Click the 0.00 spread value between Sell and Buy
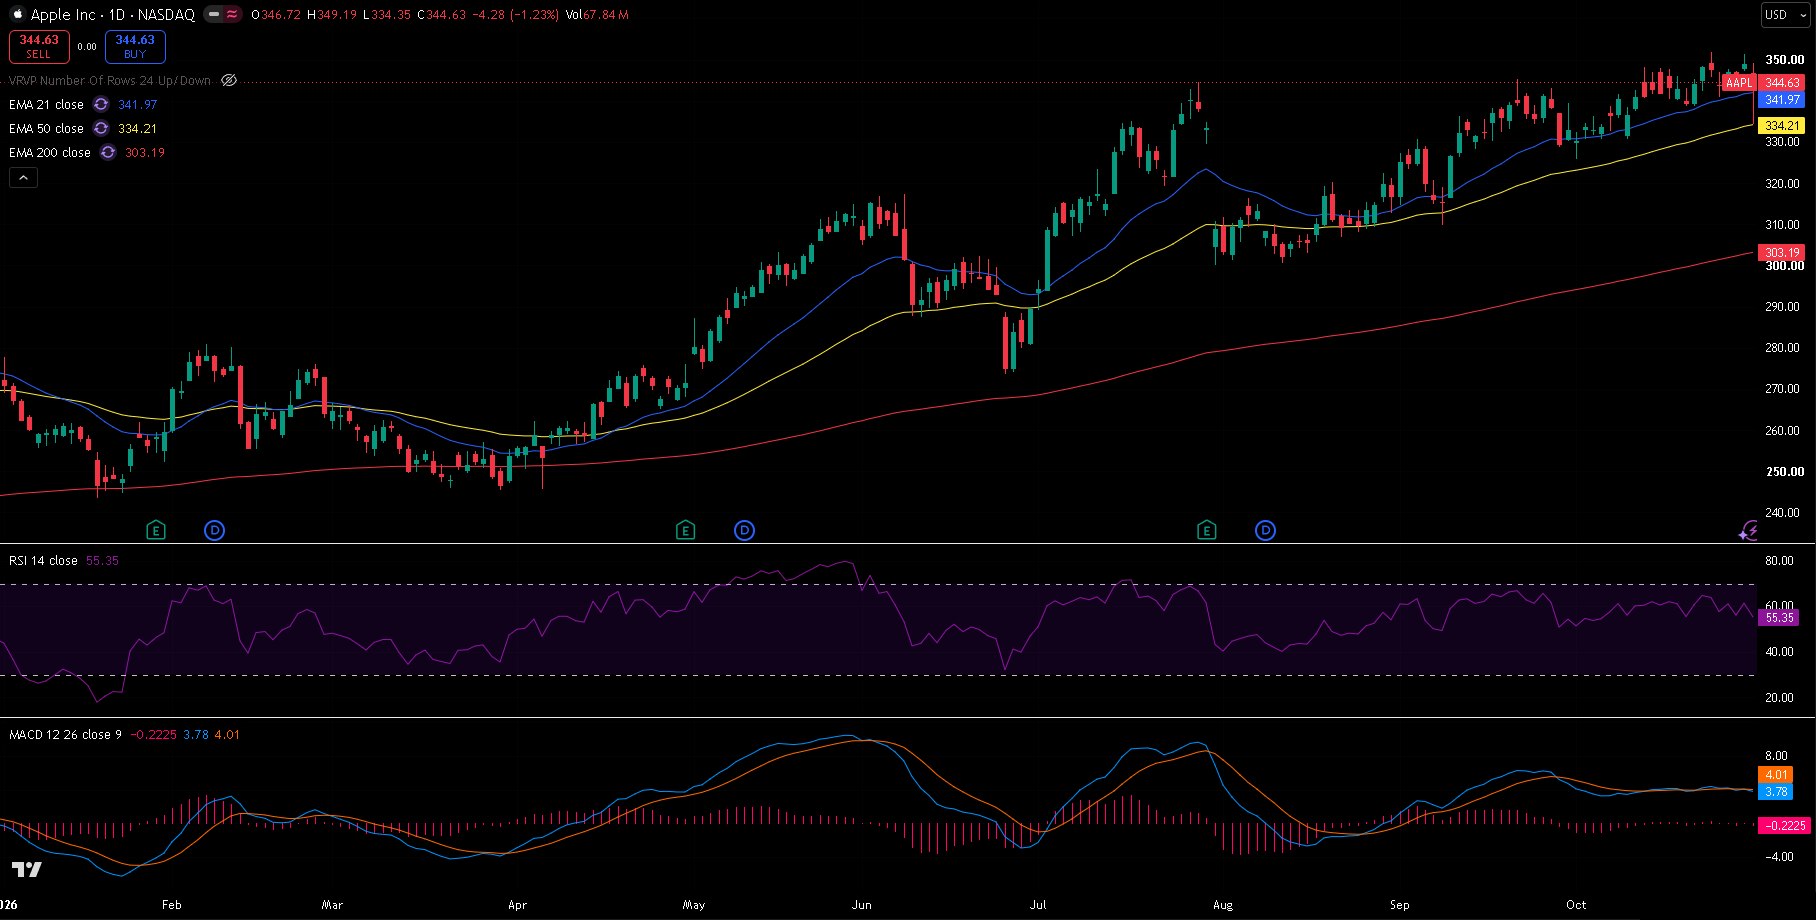The height and width of the screenshot is (920, 1816). 87,46
